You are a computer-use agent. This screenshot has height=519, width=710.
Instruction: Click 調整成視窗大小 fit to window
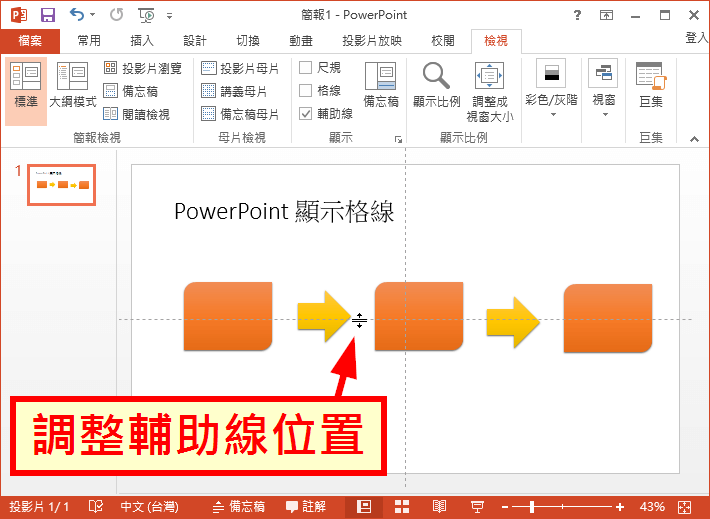(x=489, y=92)
